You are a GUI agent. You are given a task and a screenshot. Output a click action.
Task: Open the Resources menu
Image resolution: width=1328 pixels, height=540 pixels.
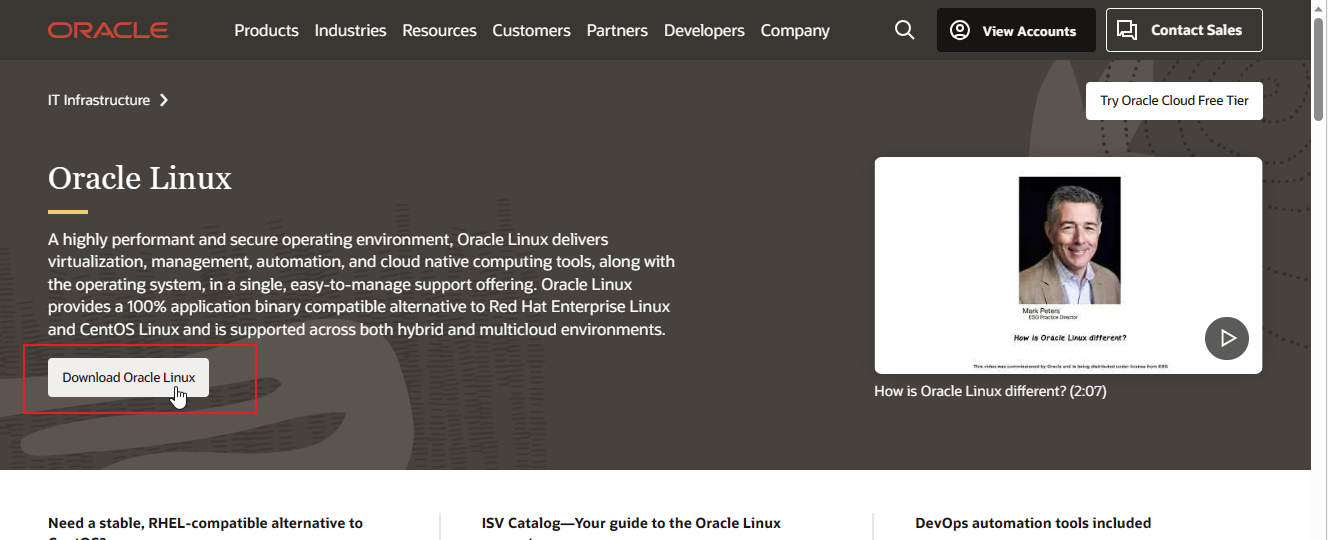click(x=439, y=30)
